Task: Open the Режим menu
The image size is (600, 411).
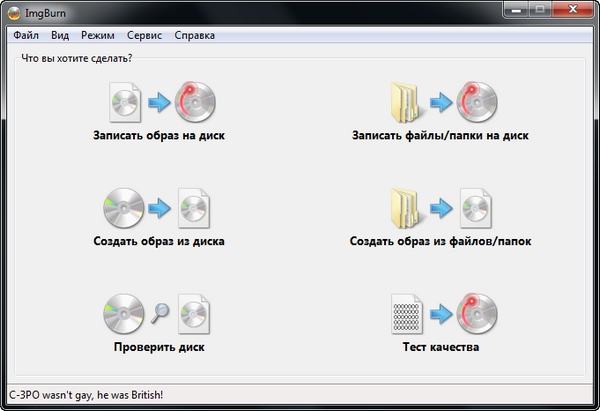Action: (x=98, y=35)
